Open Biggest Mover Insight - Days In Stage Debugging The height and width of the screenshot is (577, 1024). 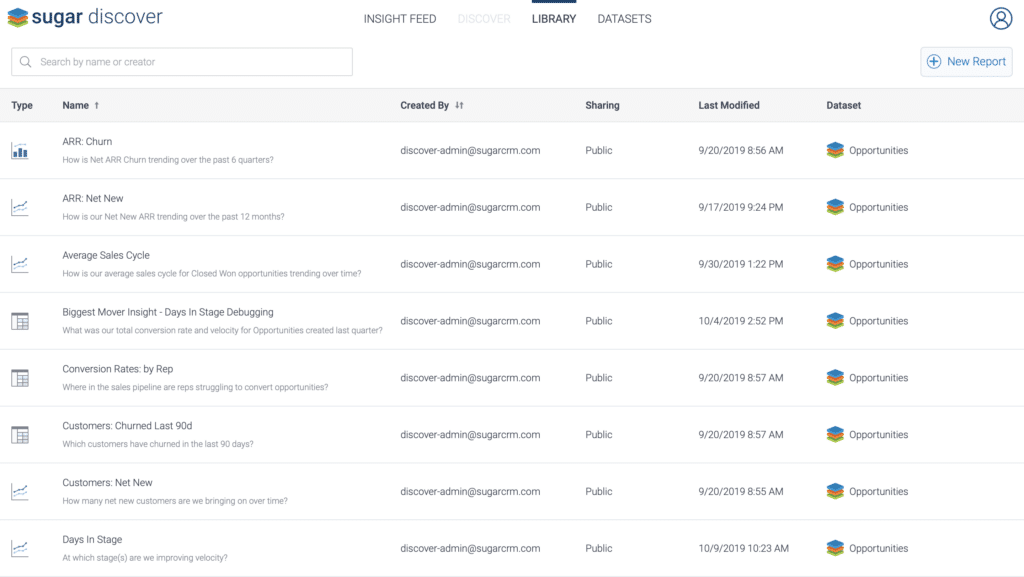168,312
